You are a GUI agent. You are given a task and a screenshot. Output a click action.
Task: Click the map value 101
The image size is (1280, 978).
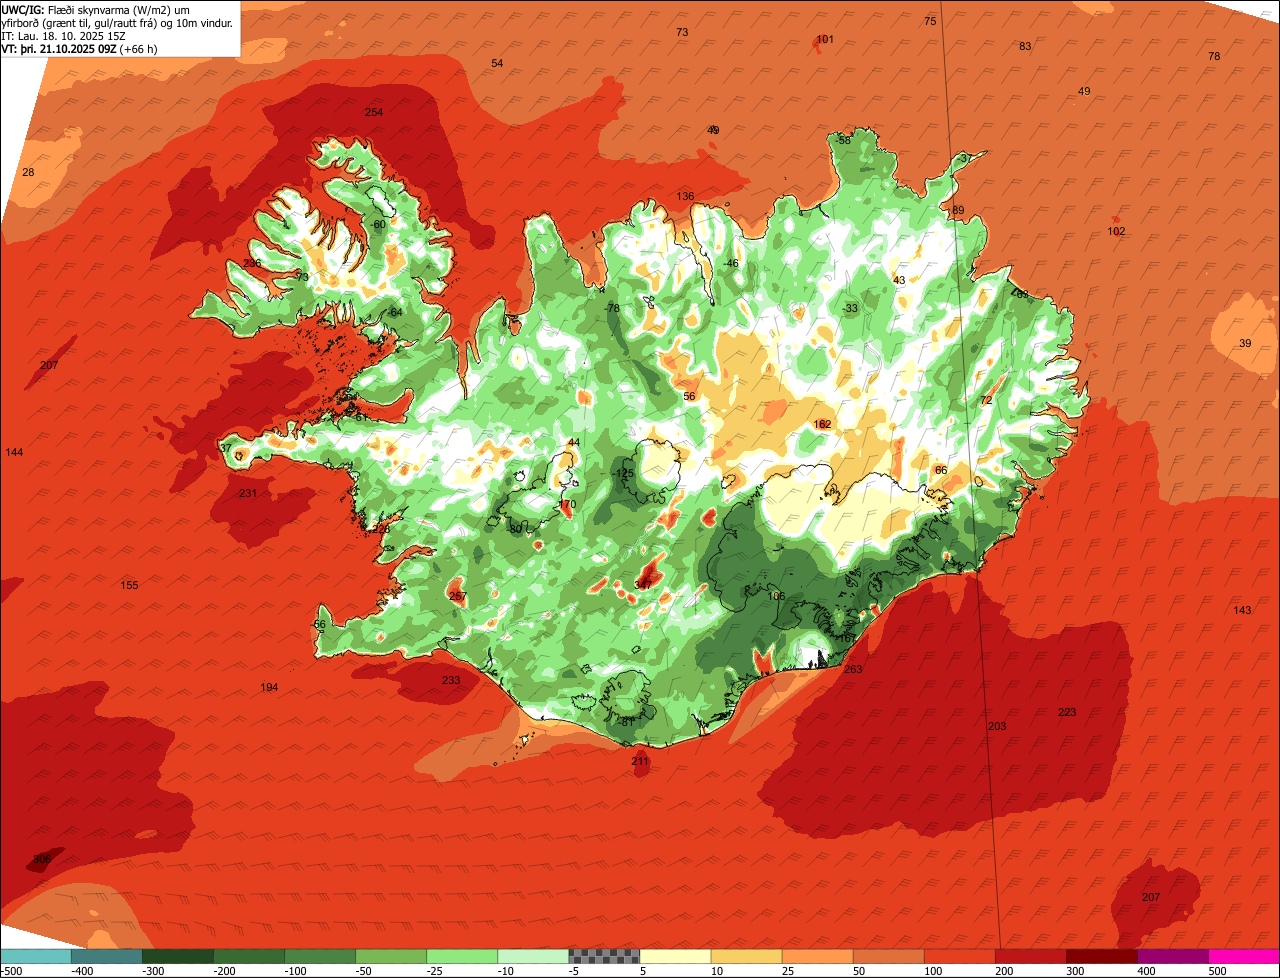[x=825, y=39]
